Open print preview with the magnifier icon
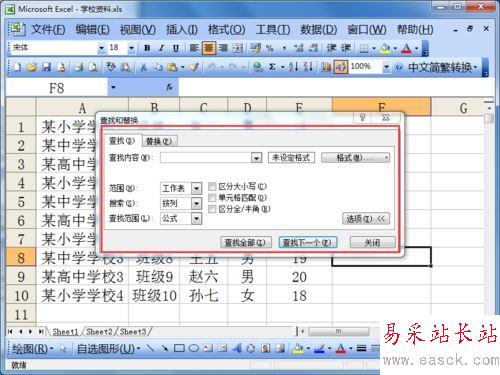Screen dimensions: 500x375 click(93, 67)
